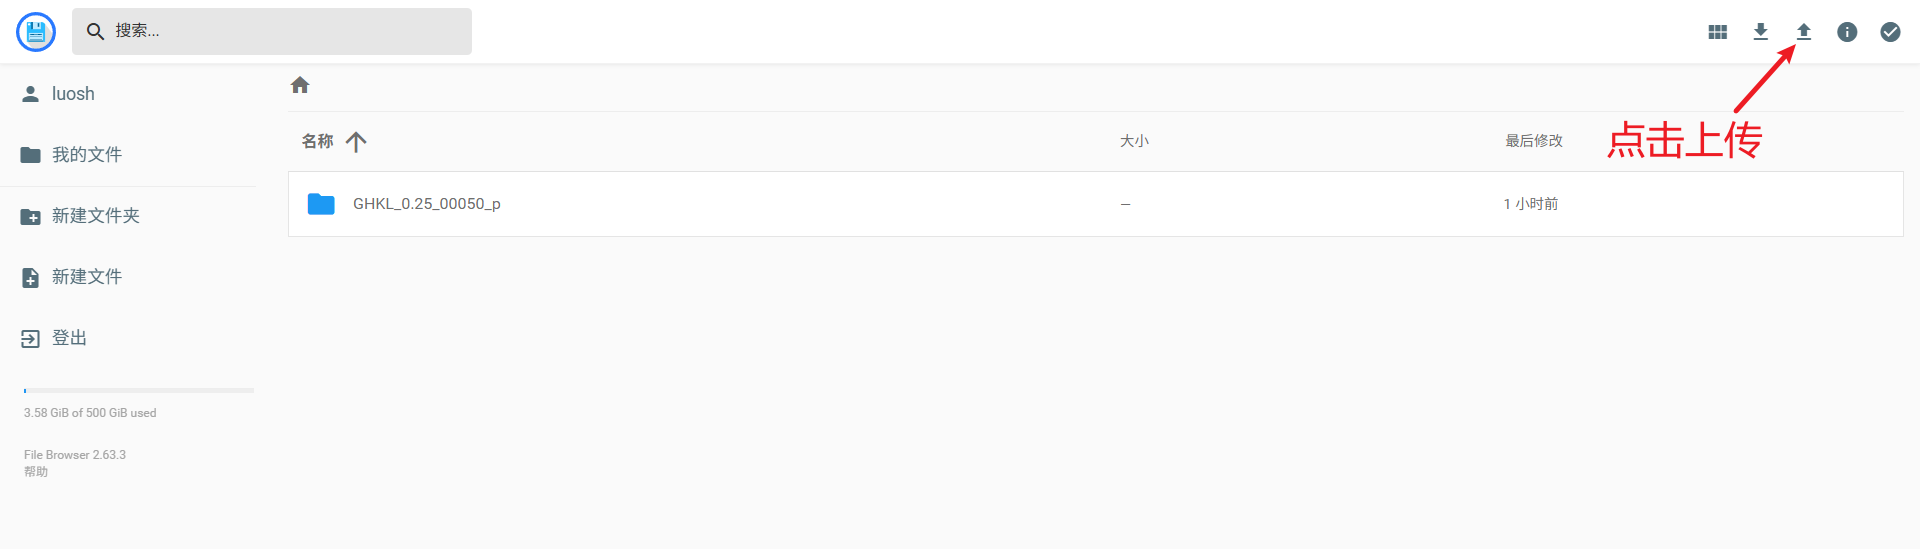The image size is (1920, 549).
Task: Sort by name column header 名称
Action: [318, 142]
